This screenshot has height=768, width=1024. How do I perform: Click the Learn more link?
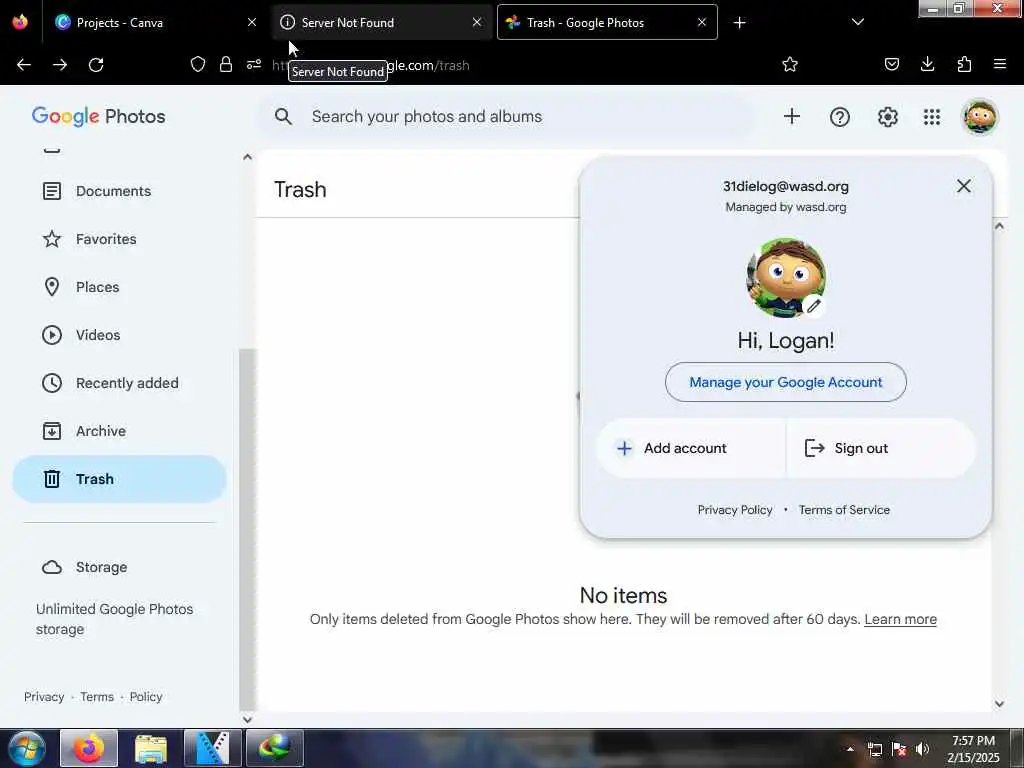901,620
